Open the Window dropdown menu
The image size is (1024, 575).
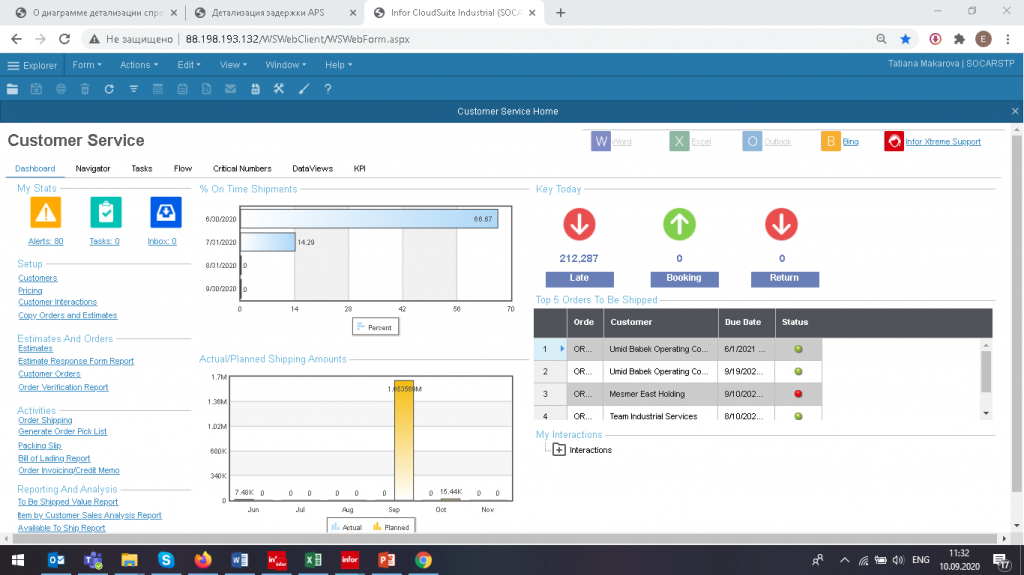285,65
